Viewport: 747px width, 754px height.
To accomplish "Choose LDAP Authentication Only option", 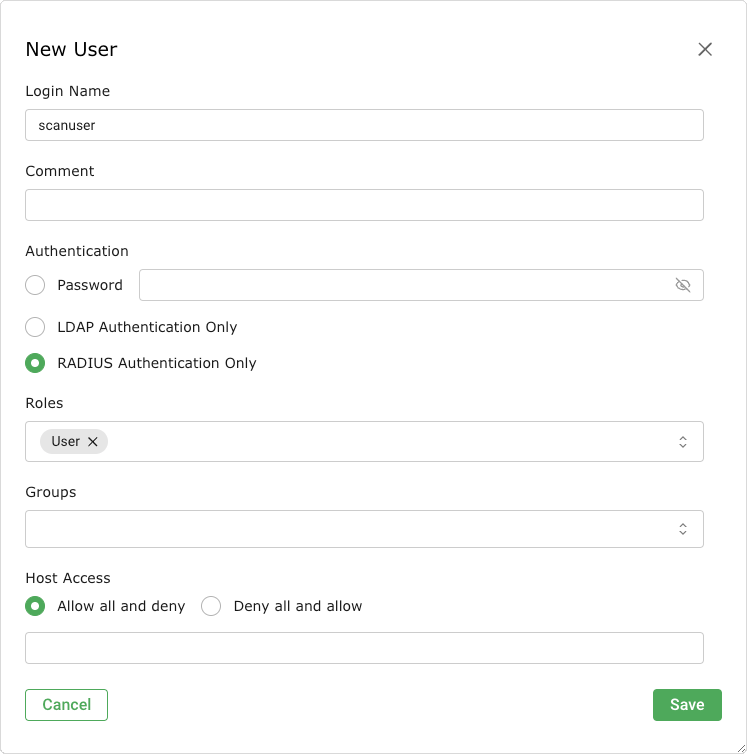I will point(35,327).
